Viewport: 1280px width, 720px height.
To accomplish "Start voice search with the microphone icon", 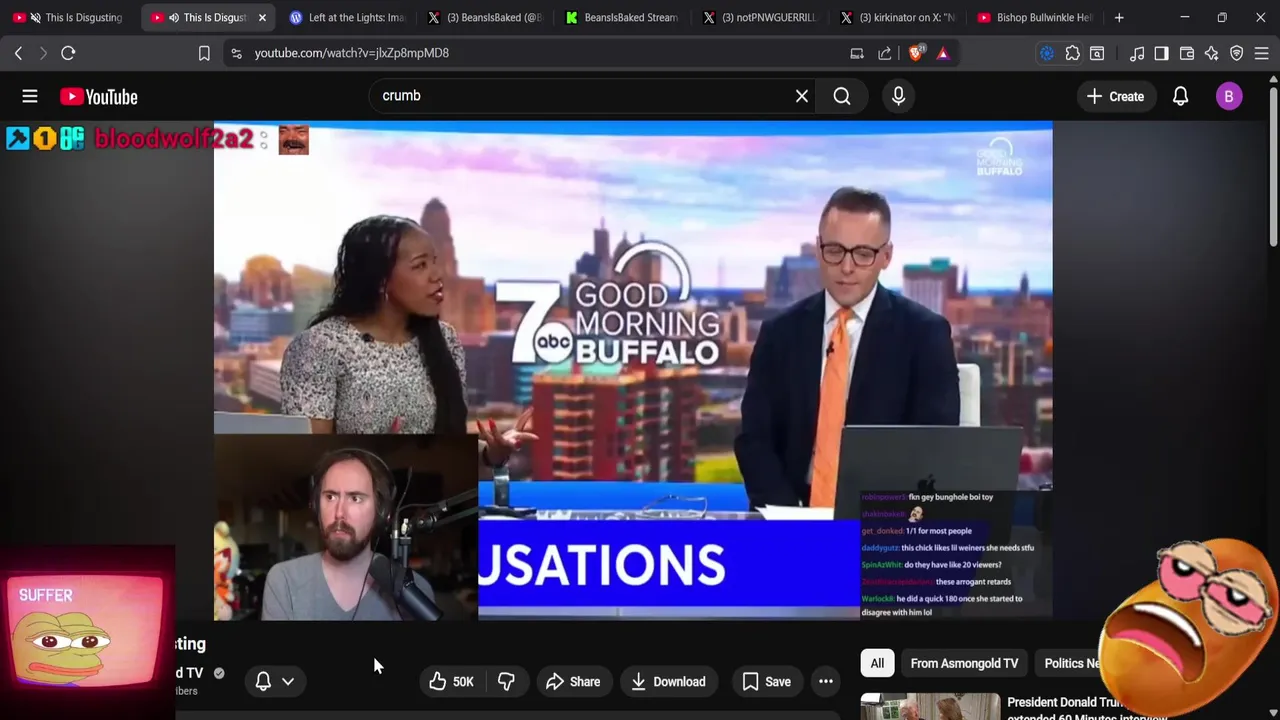I will click(x=898, y=96).
